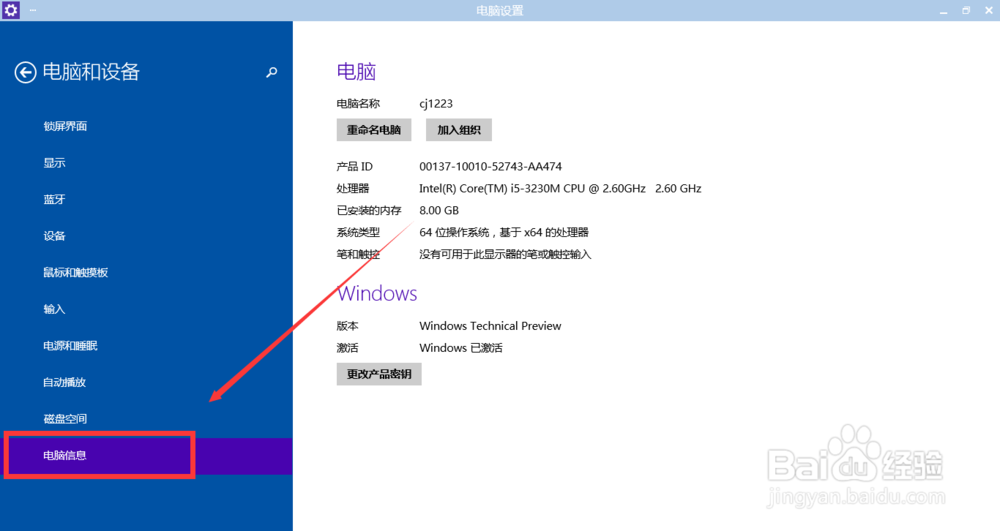Viewport: 1000px width, 531px height.
Task: Open the 显示 settings page
Action: tap(54, 163)
